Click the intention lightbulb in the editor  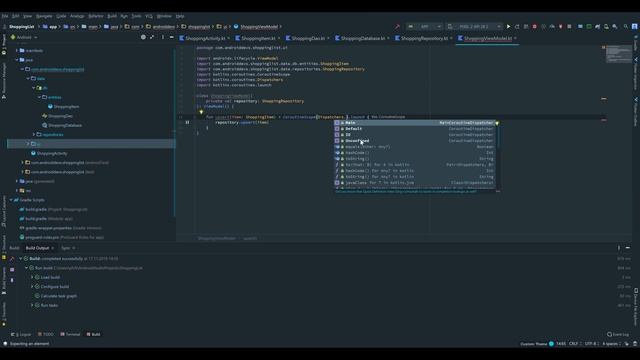click(201, 112)
